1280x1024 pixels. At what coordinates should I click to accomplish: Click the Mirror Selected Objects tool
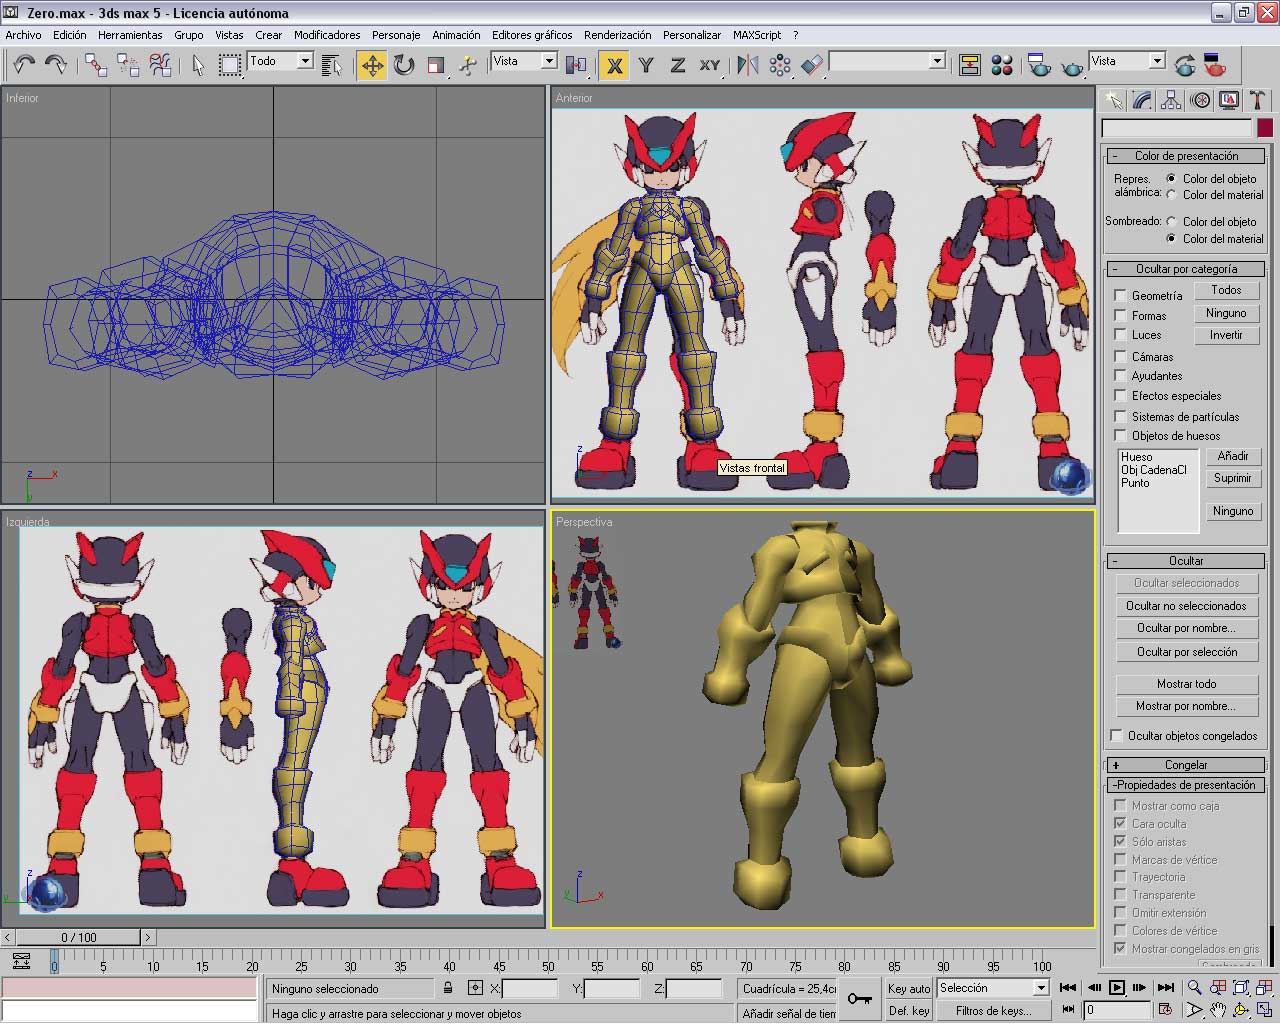pos(748,65)
